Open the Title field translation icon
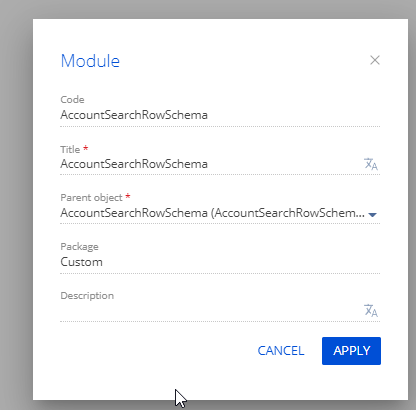Screen dimensions: 416x410 (x=371, y=164)
